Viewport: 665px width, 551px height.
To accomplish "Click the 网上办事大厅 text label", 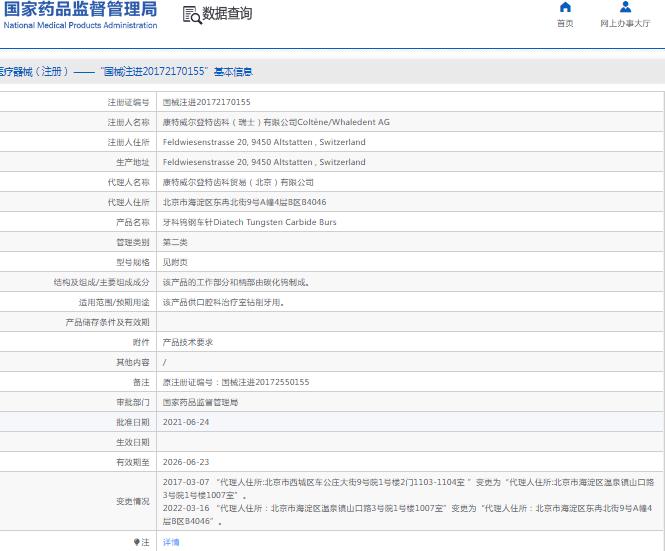I will click(x=625, y=23).
